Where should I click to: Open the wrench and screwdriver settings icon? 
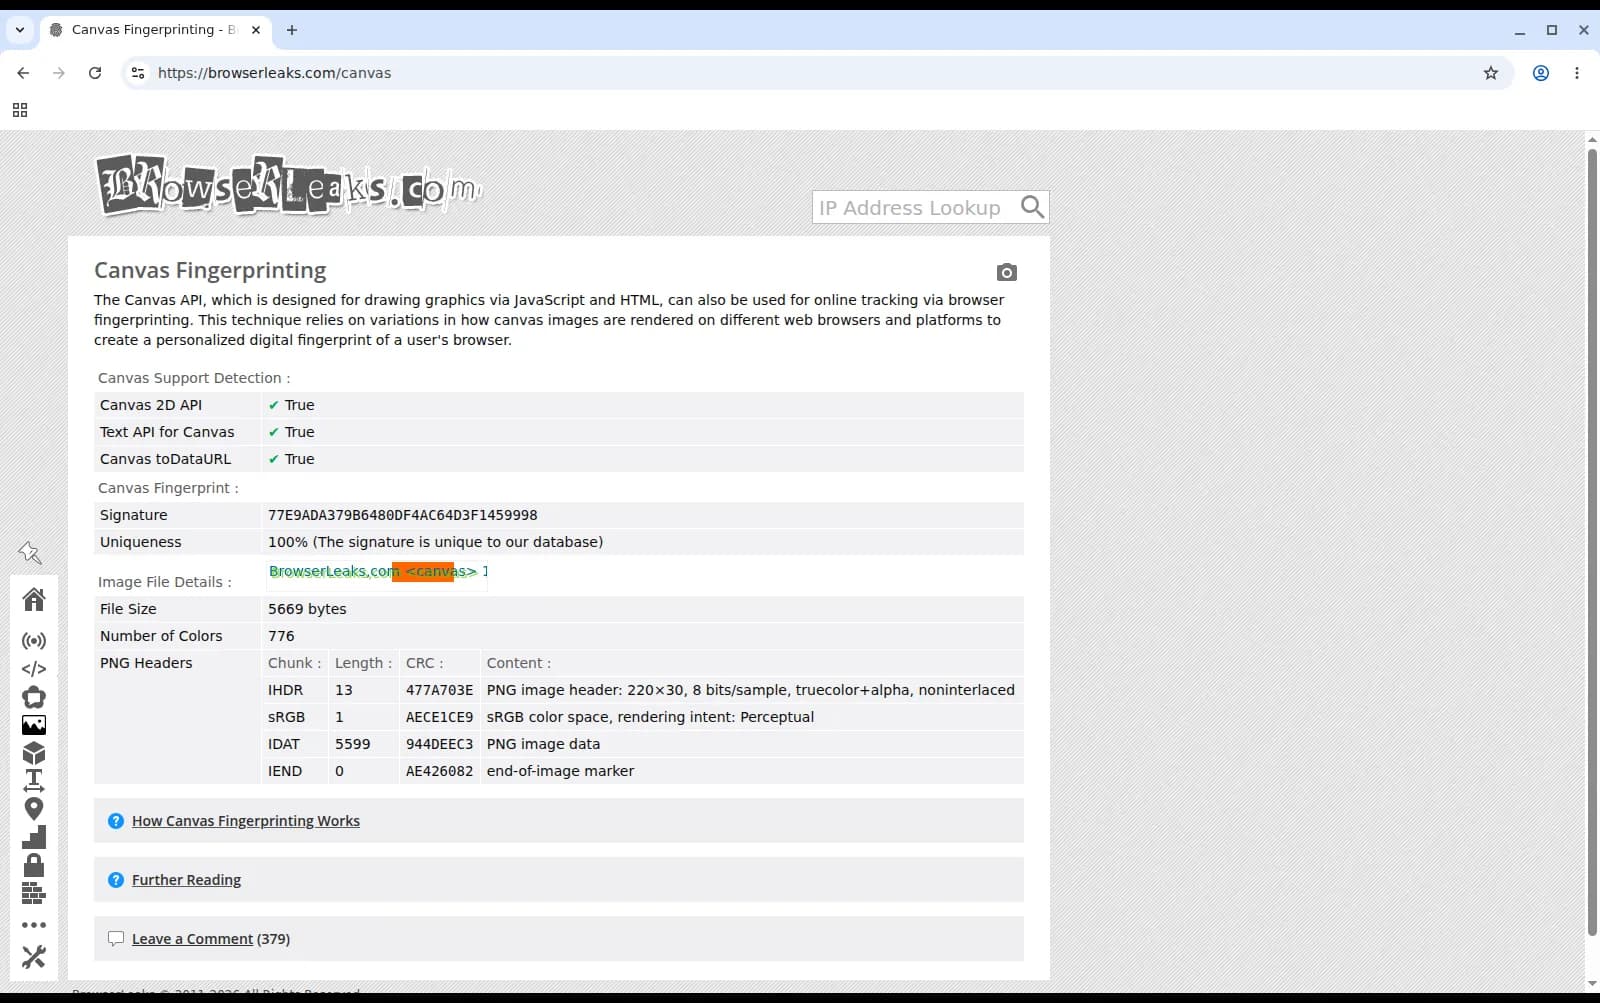[34, 957]
